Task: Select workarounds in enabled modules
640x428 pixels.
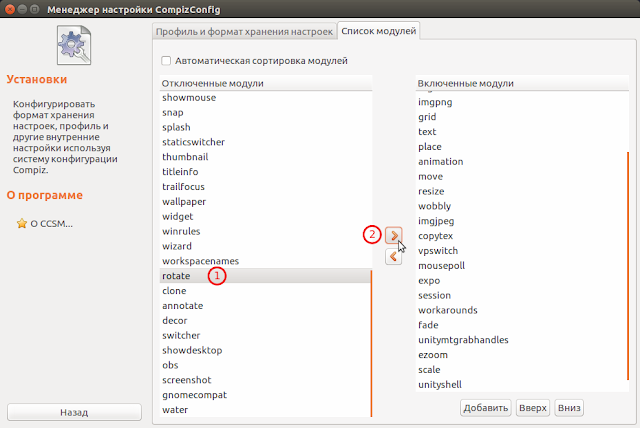Action: pos(521,310)
